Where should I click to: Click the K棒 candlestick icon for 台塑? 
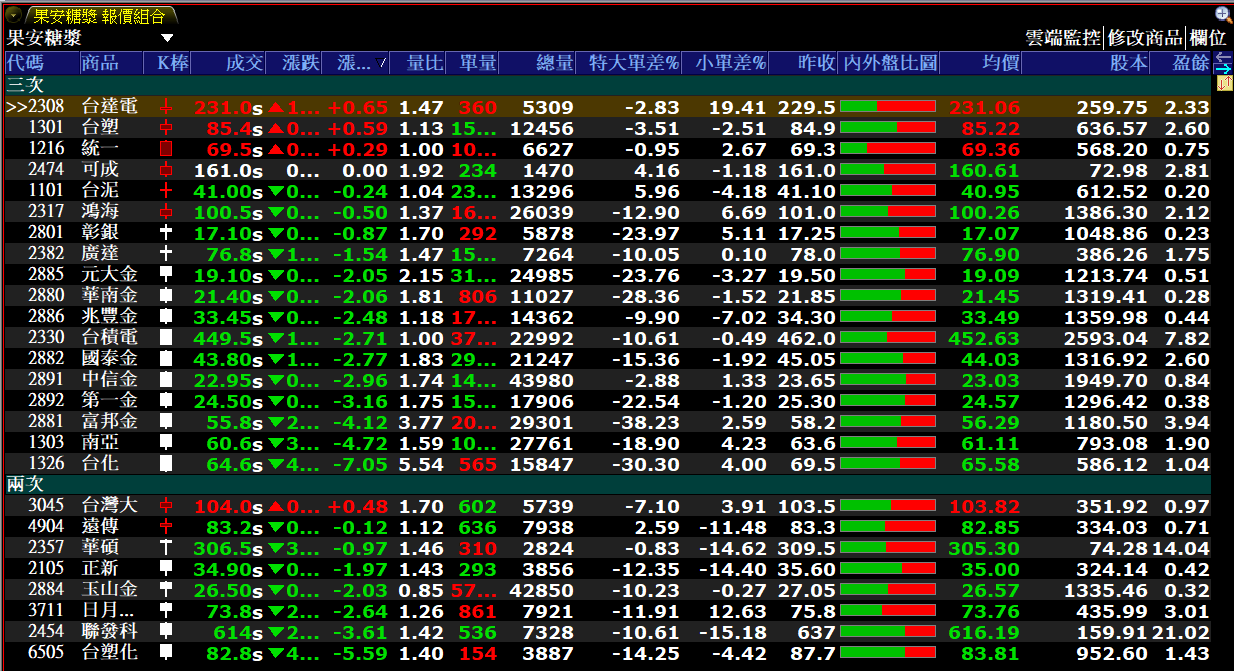(166, 128)
